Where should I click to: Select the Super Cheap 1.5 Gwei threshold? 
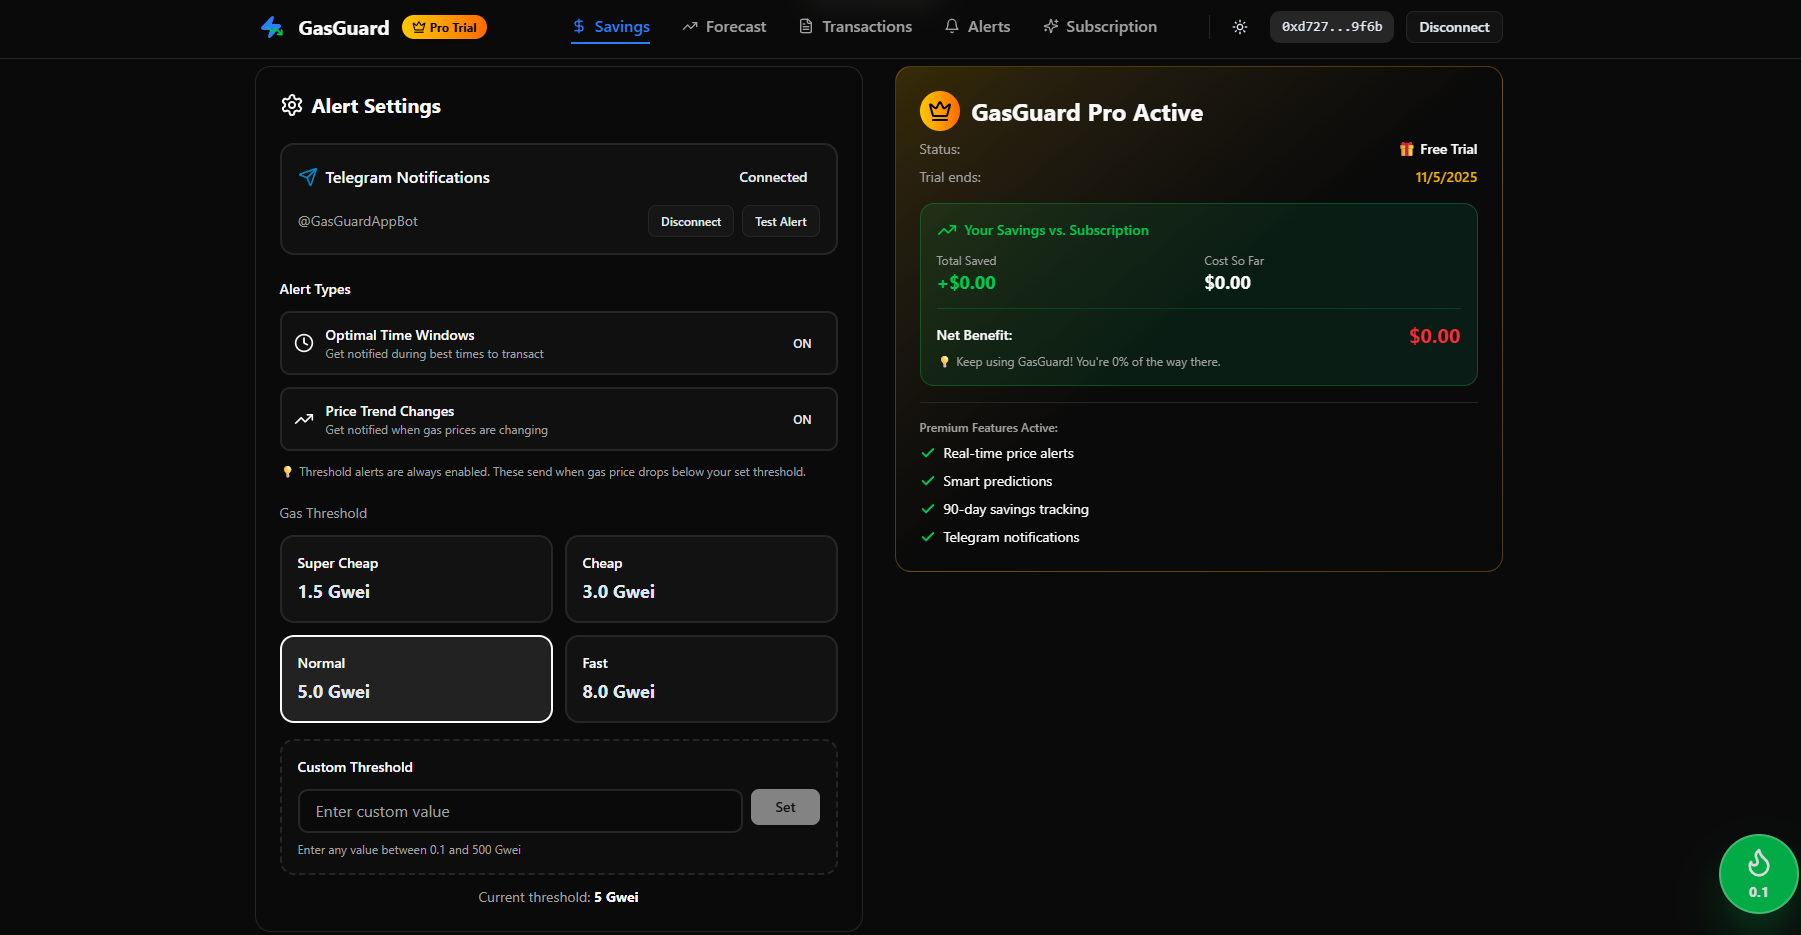tap(416, 579)
